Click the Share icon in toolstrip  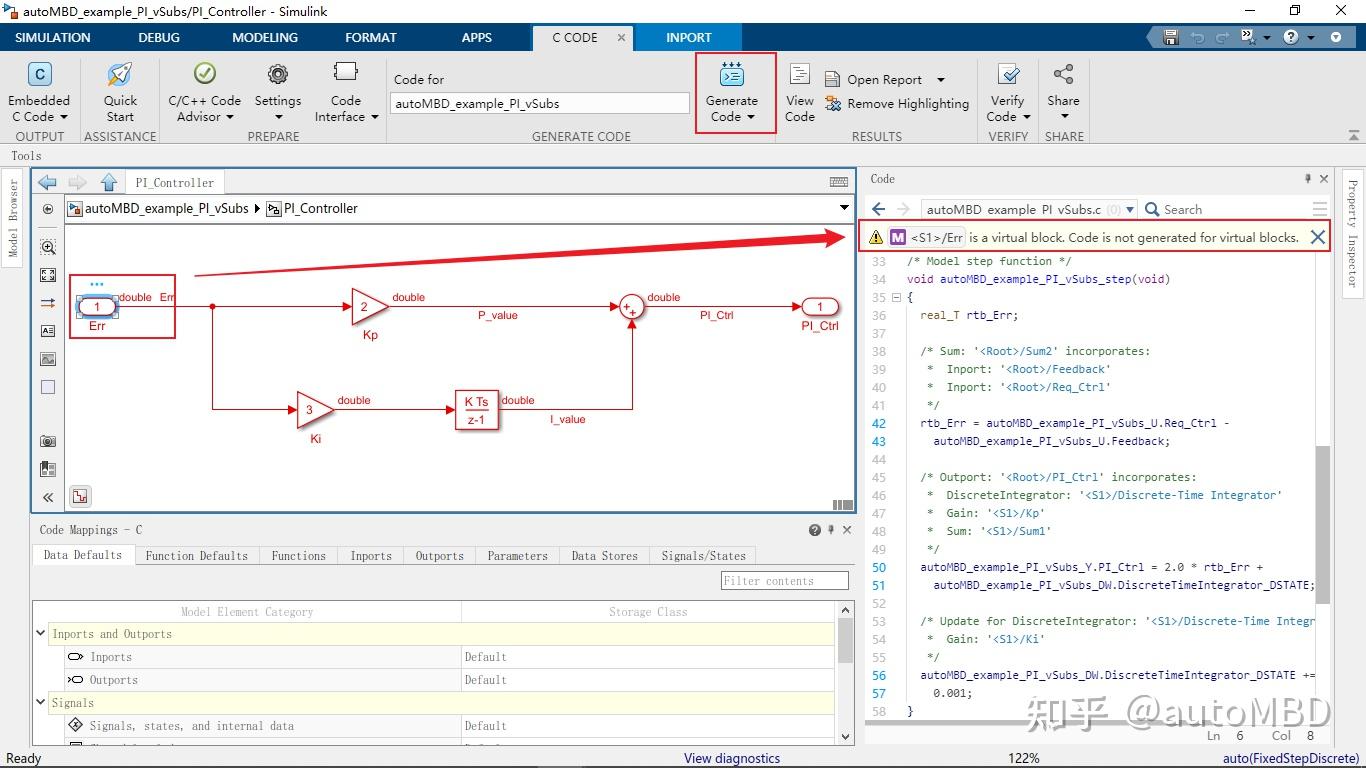click(1063, 76)
